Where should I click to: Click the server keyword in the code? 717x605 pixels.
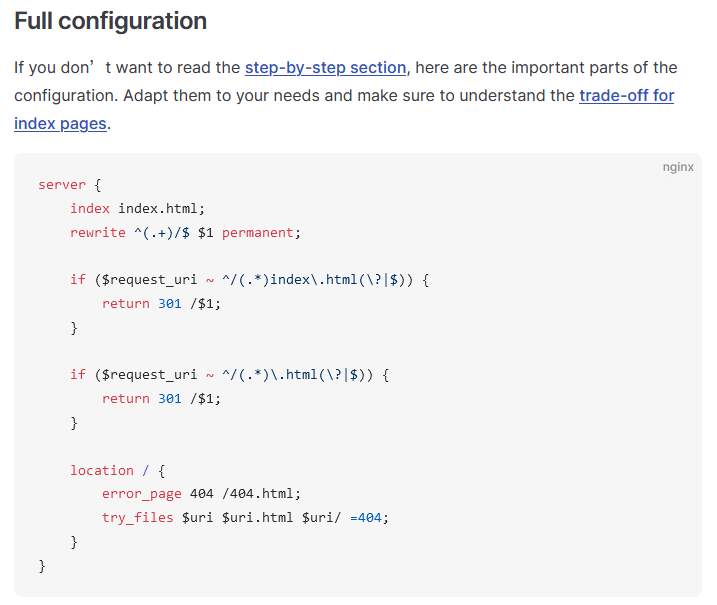click(x=58, y=185)
